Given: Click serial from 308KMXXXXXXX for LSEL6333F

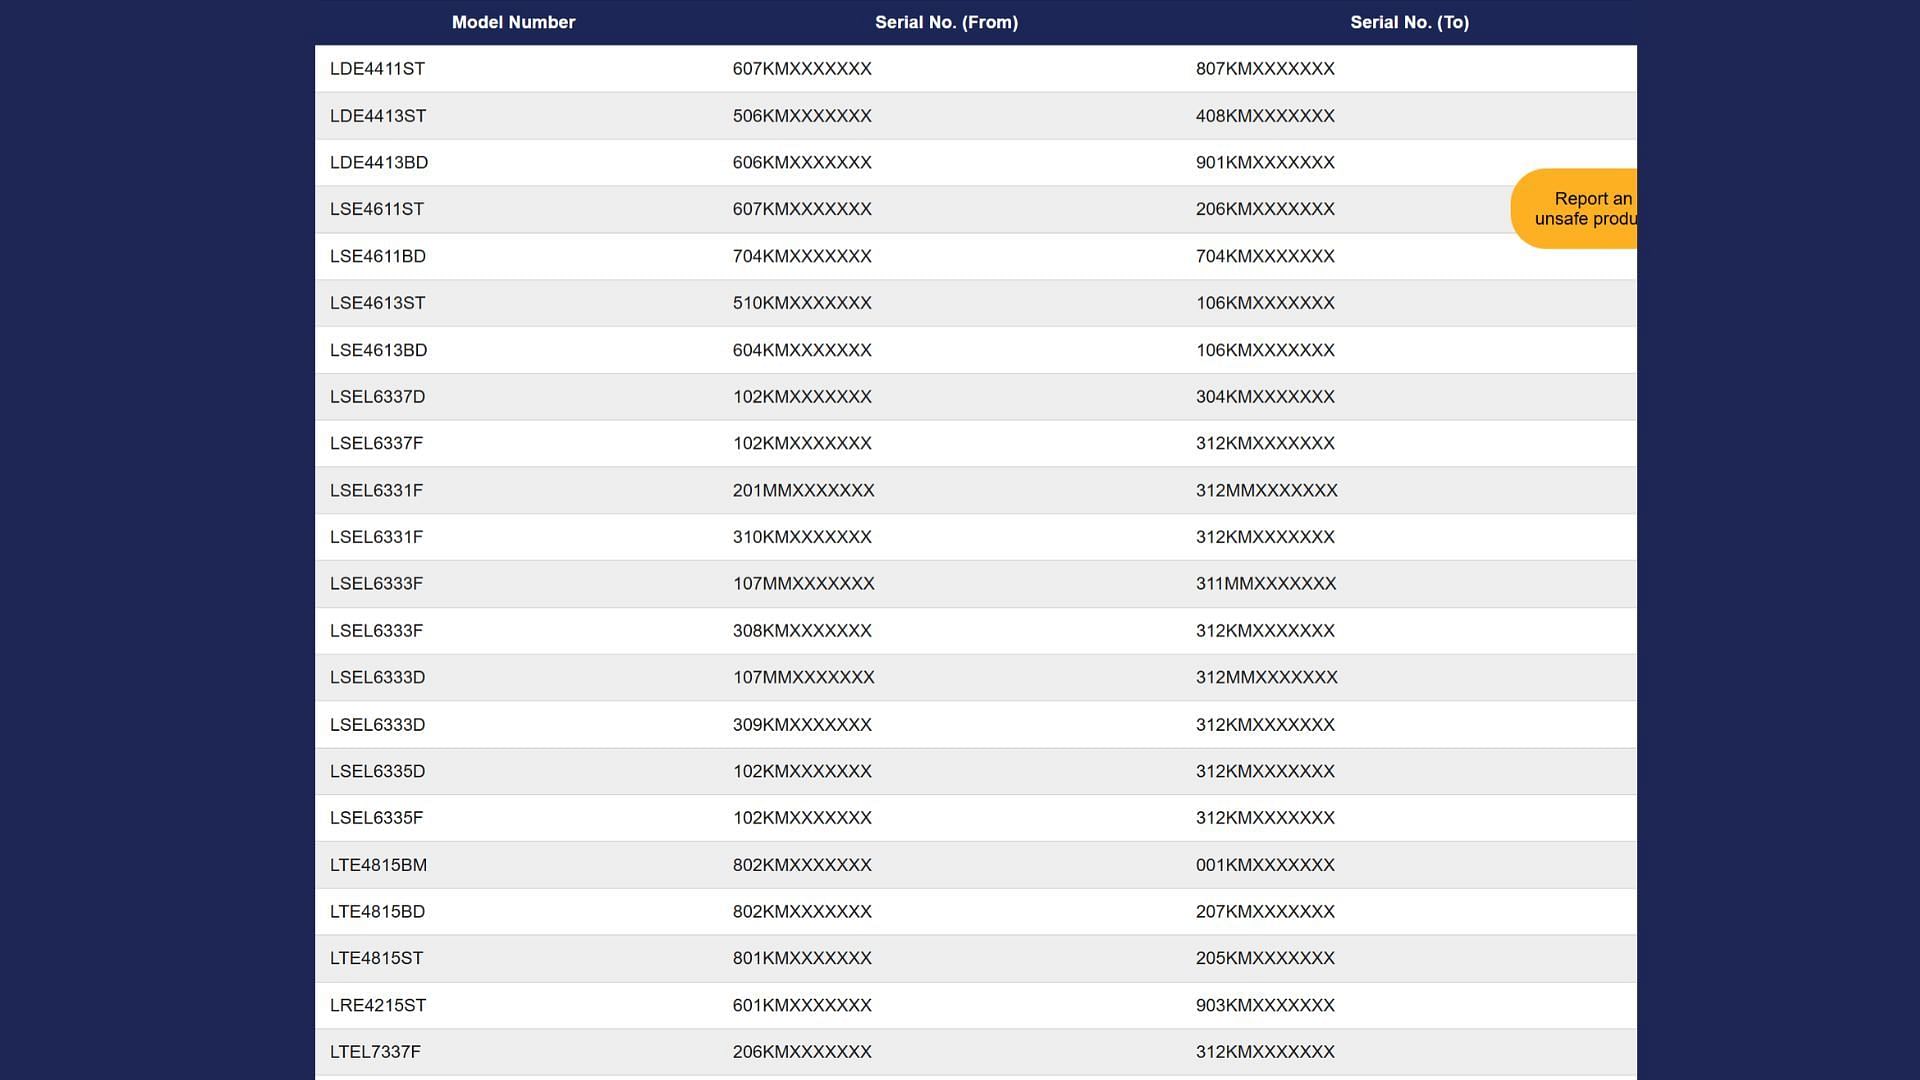Looking at the screenshot, I should [802, 631].
